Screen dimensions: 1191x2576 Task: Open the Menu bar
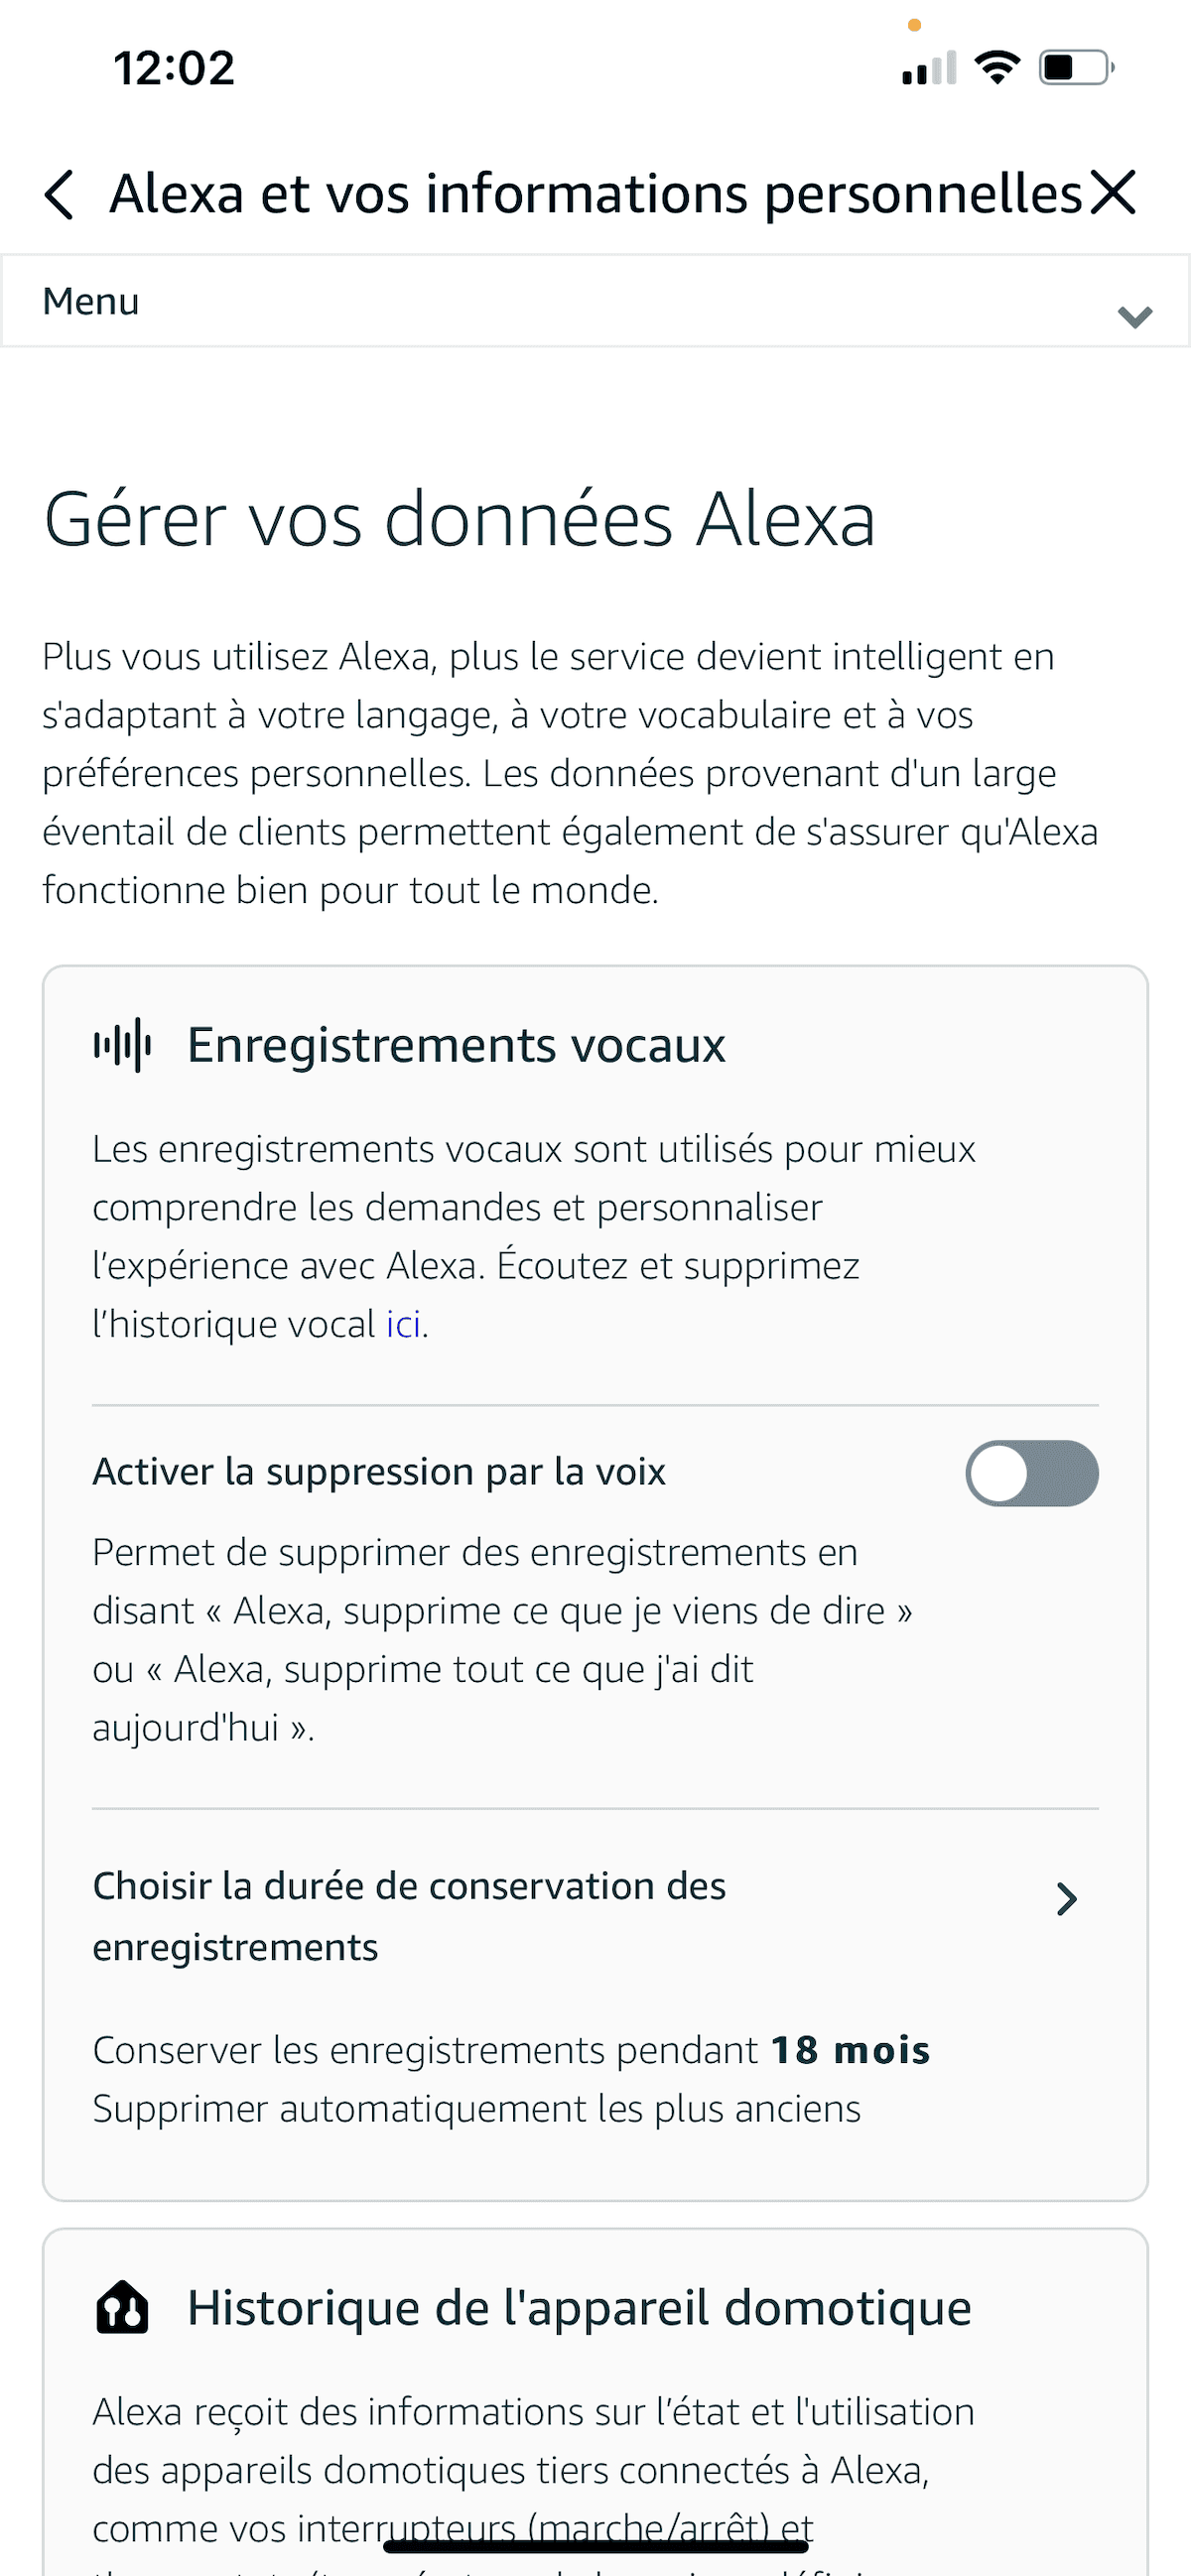(x=595, y=302)
